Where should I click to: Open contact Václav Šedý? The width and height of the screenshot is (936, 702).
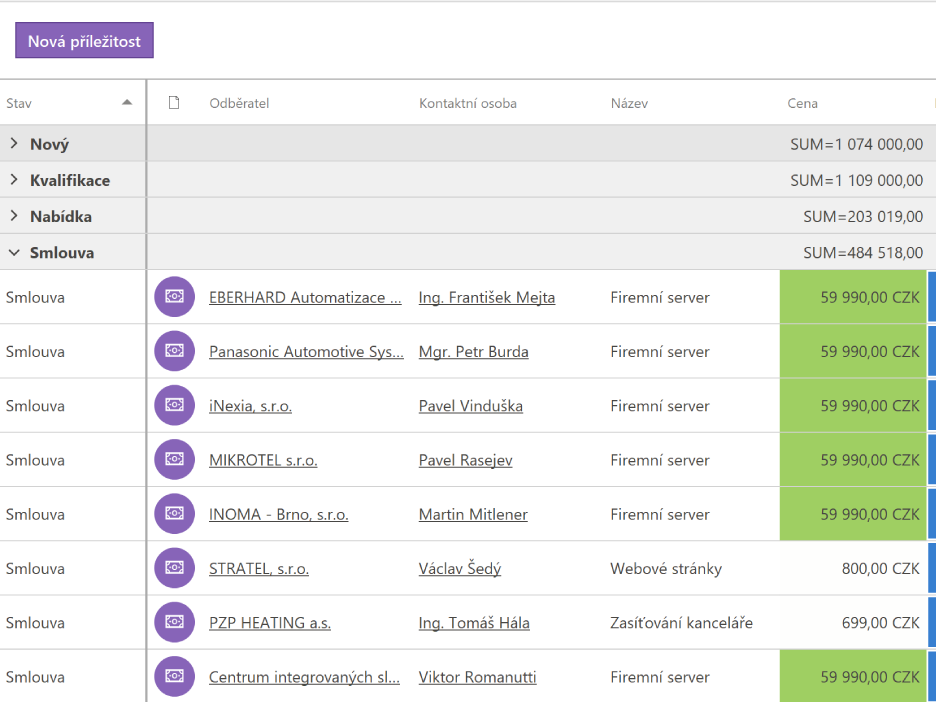[x=460, y=569]
